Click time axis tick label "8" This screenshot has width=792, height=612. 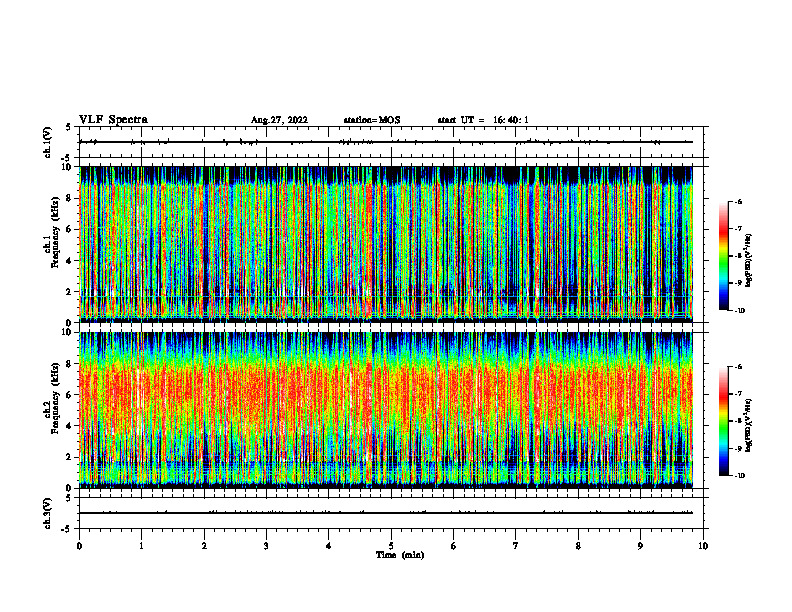[x=578, y=546]
